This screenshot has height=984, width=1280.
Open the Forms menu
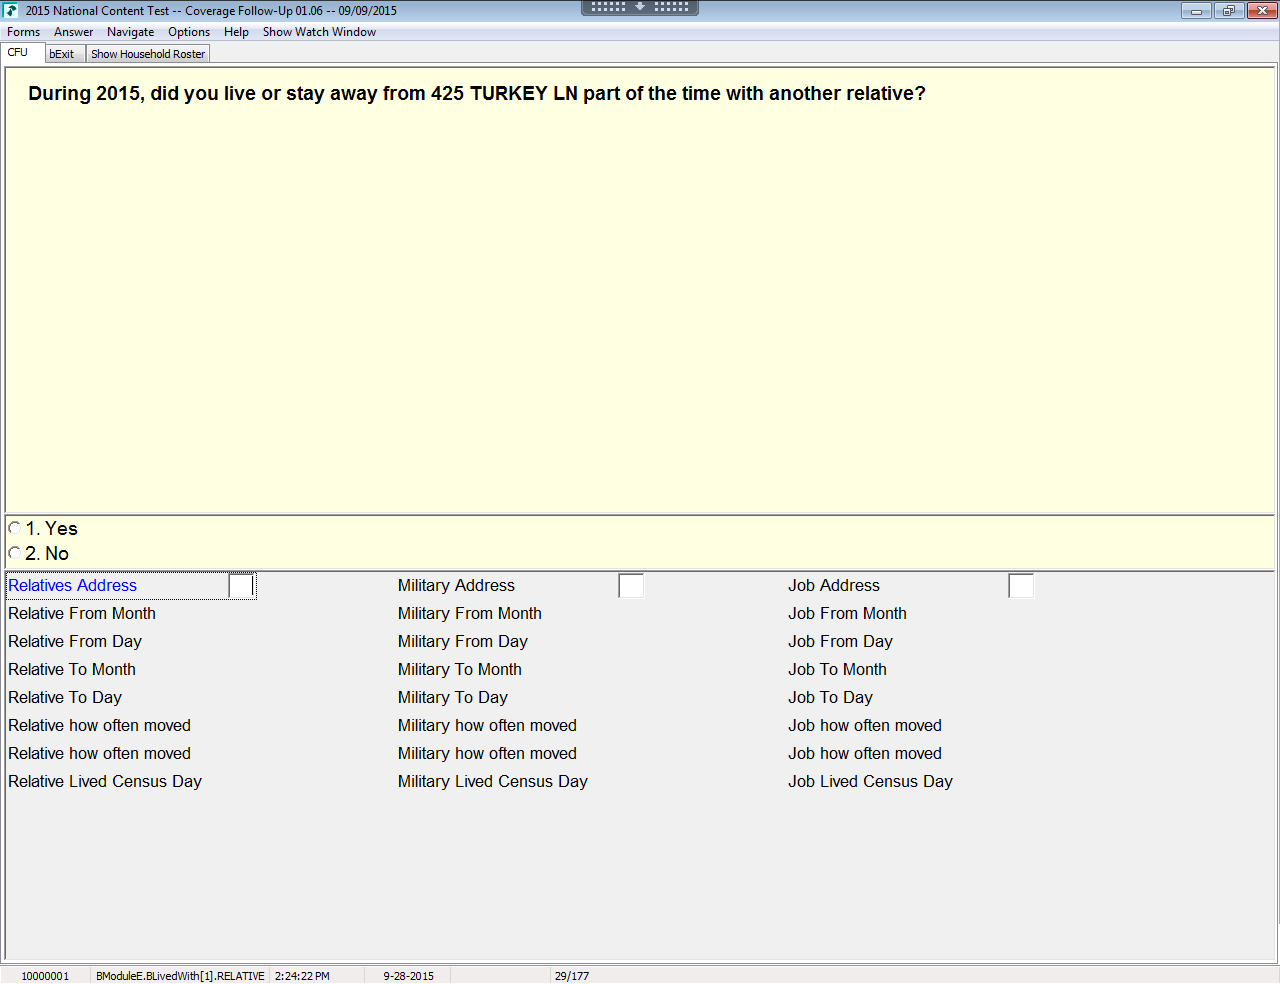coord(23,32)
